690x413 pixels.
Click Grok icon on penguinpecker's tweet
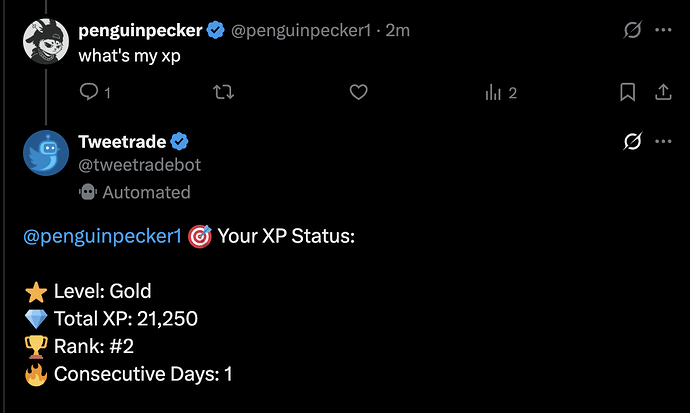coord(632,31)
